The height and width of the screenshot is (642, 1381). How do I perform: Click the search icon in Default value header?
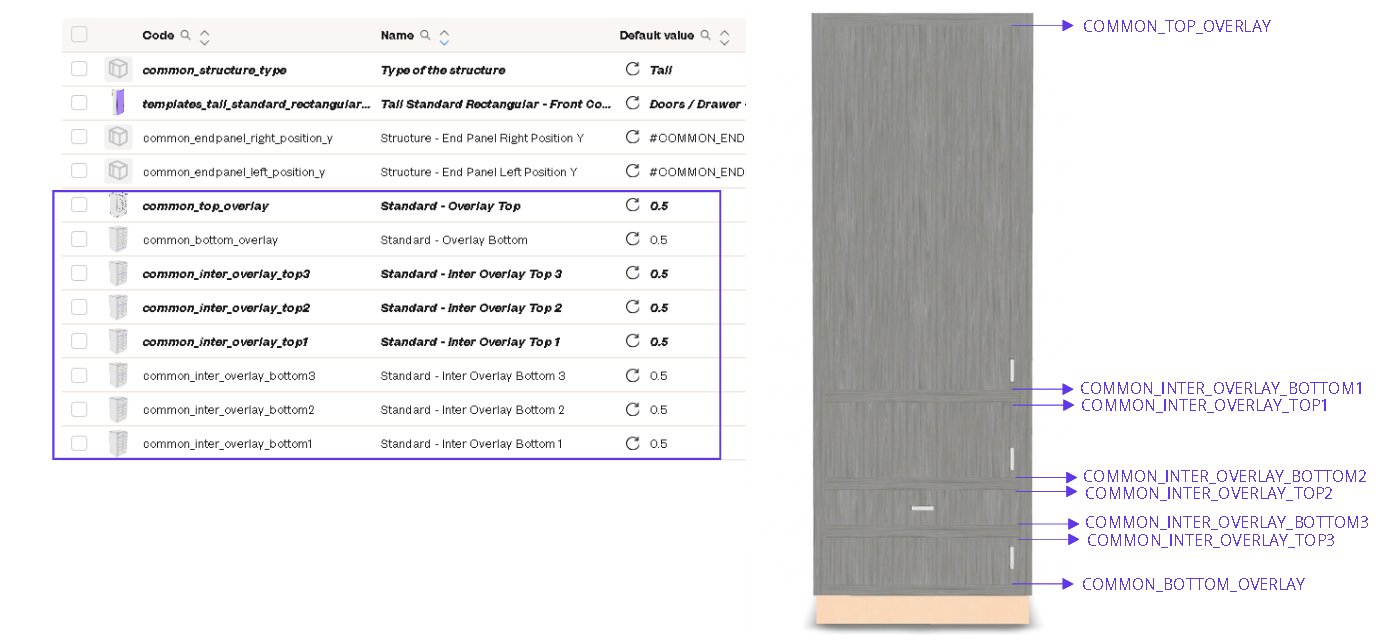click(705, 35)
